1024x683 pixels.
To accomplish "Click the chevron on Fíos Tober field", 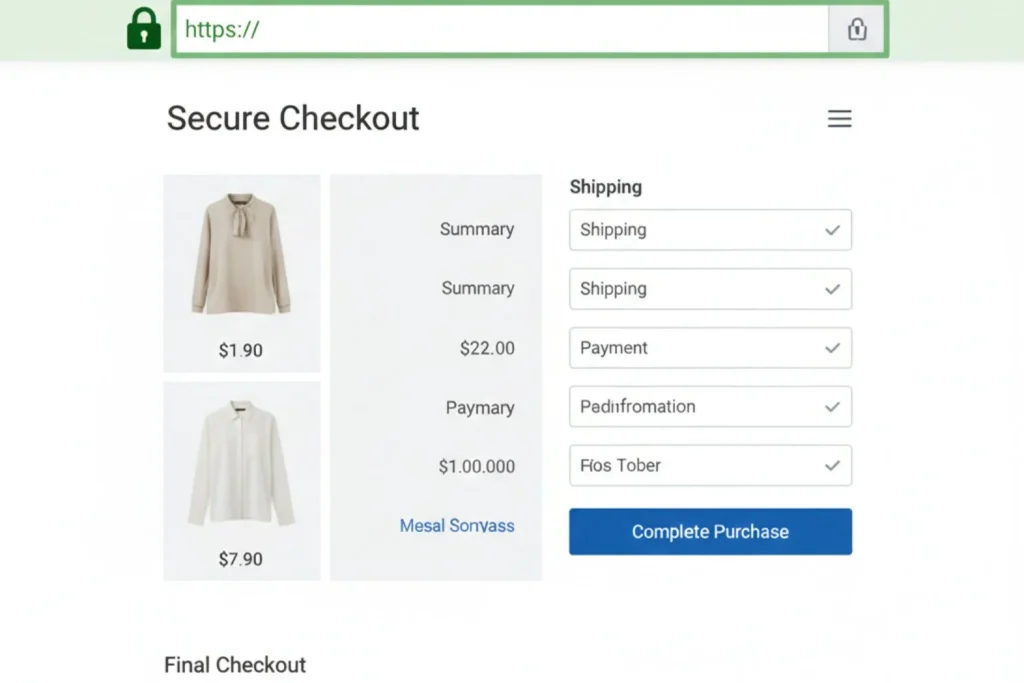I will tap(832, 466).
